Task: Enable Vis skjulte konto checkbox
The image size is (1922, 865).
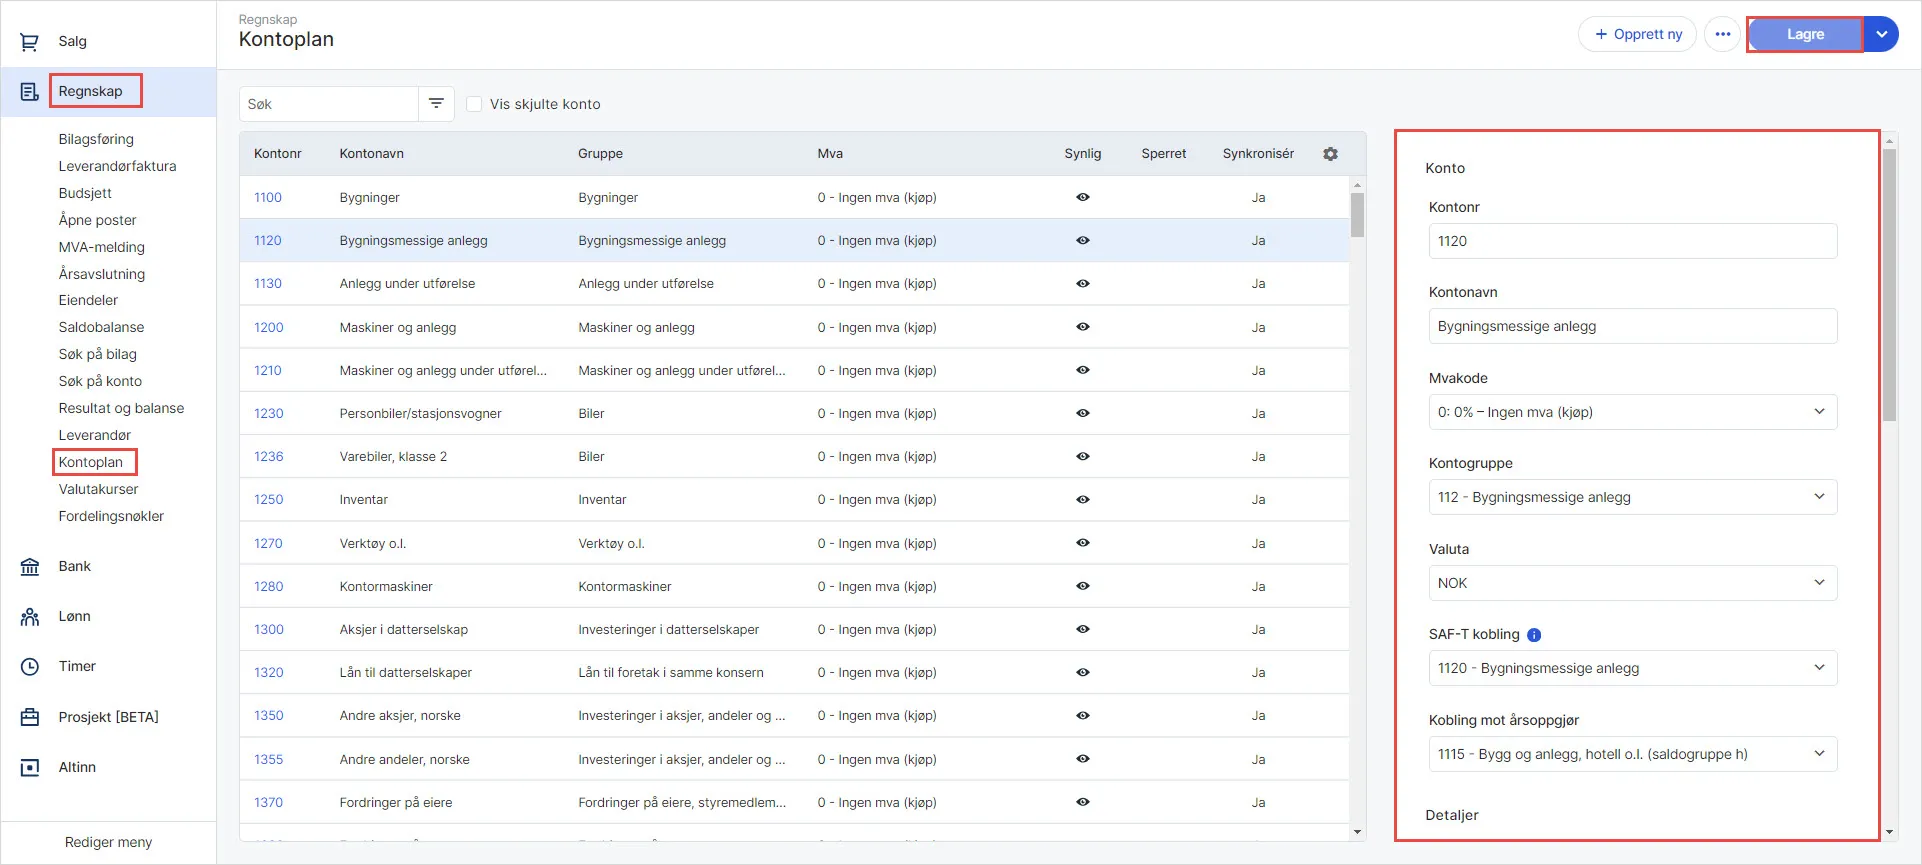Action: [475, 104]
